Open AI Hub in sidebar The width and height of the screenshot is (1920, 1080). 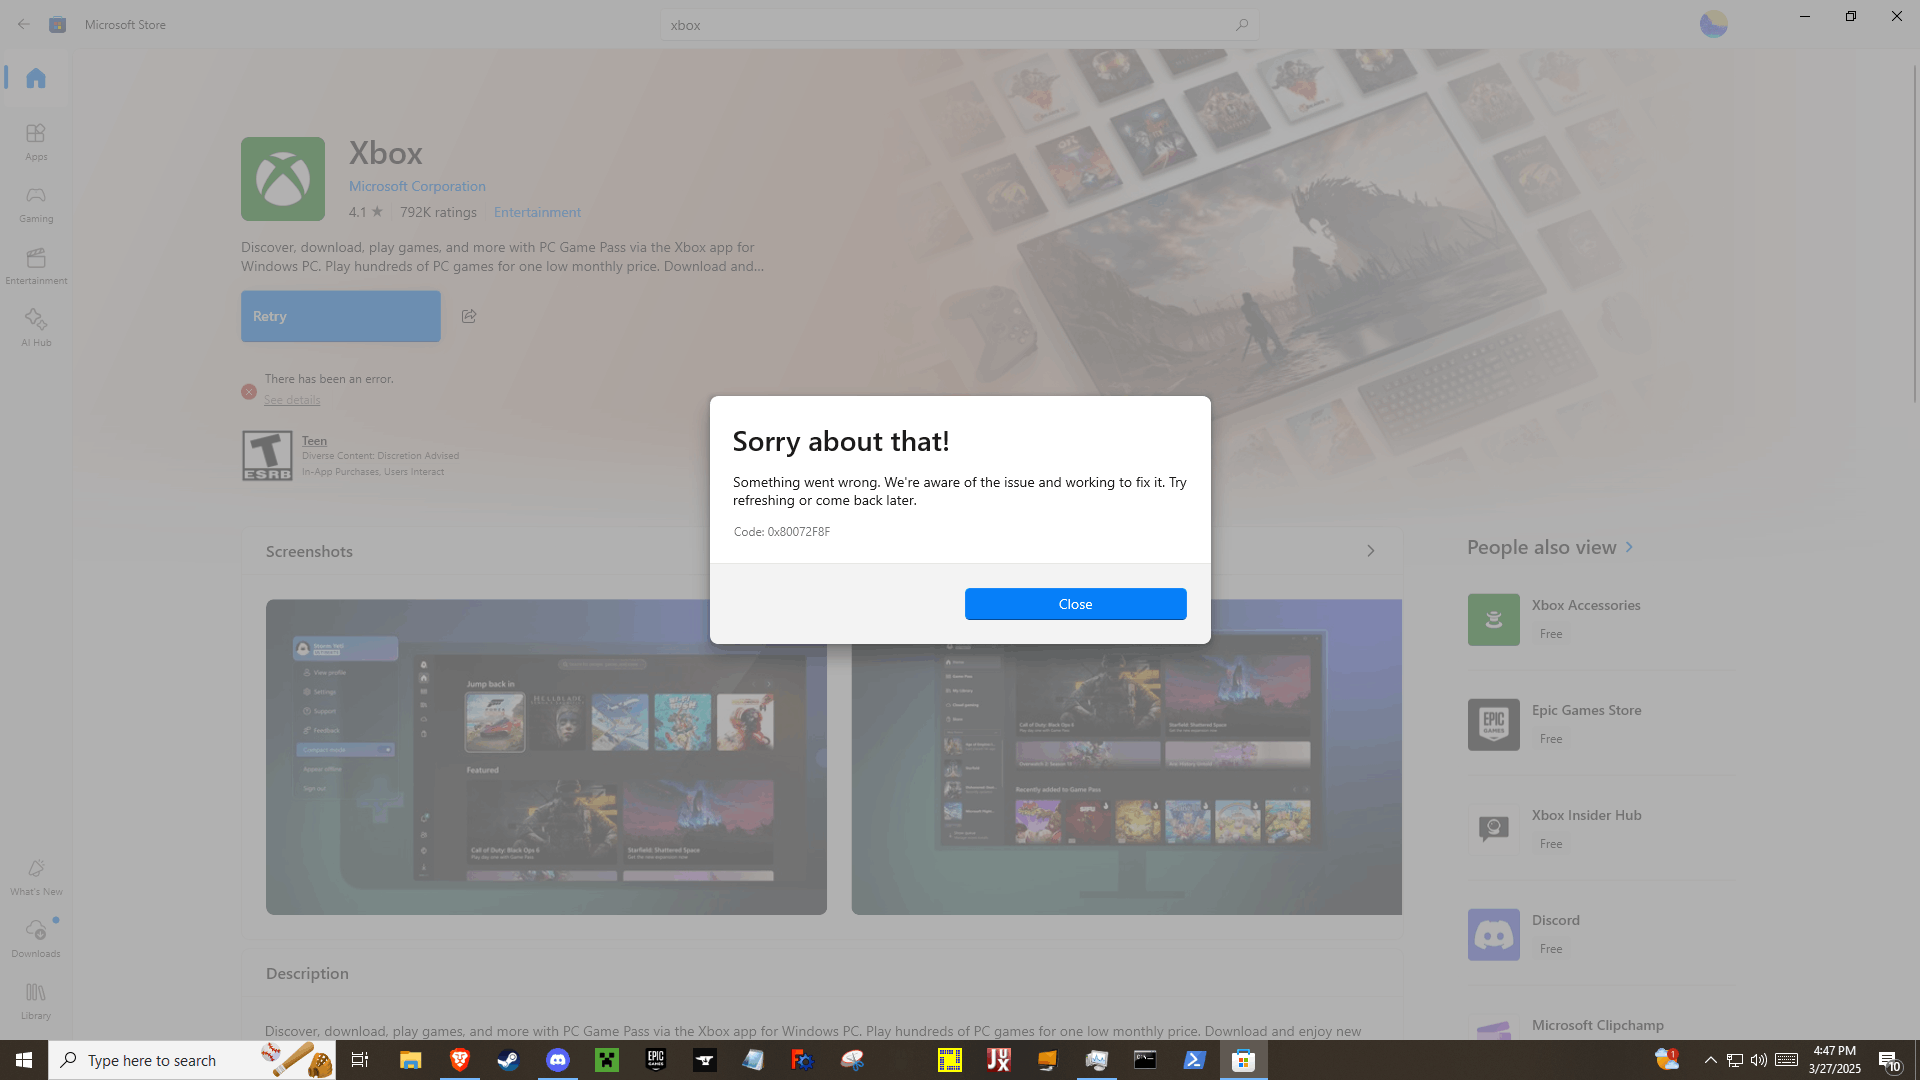click(x=36, y=327)
